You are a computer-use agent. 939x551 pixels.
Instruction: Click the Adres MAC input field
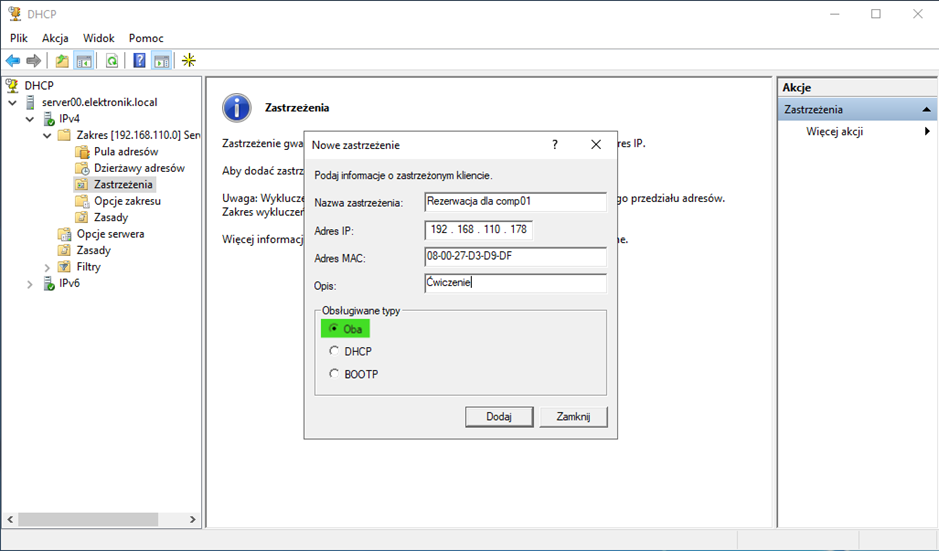515,257
